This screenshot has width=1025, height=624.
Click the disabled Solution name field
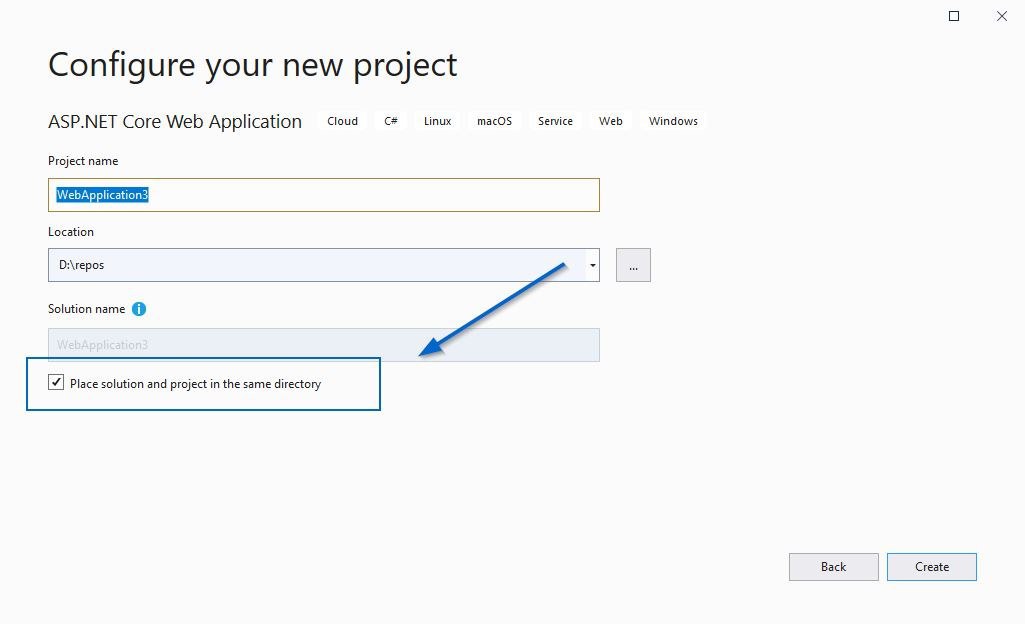(x=324, y=345)
